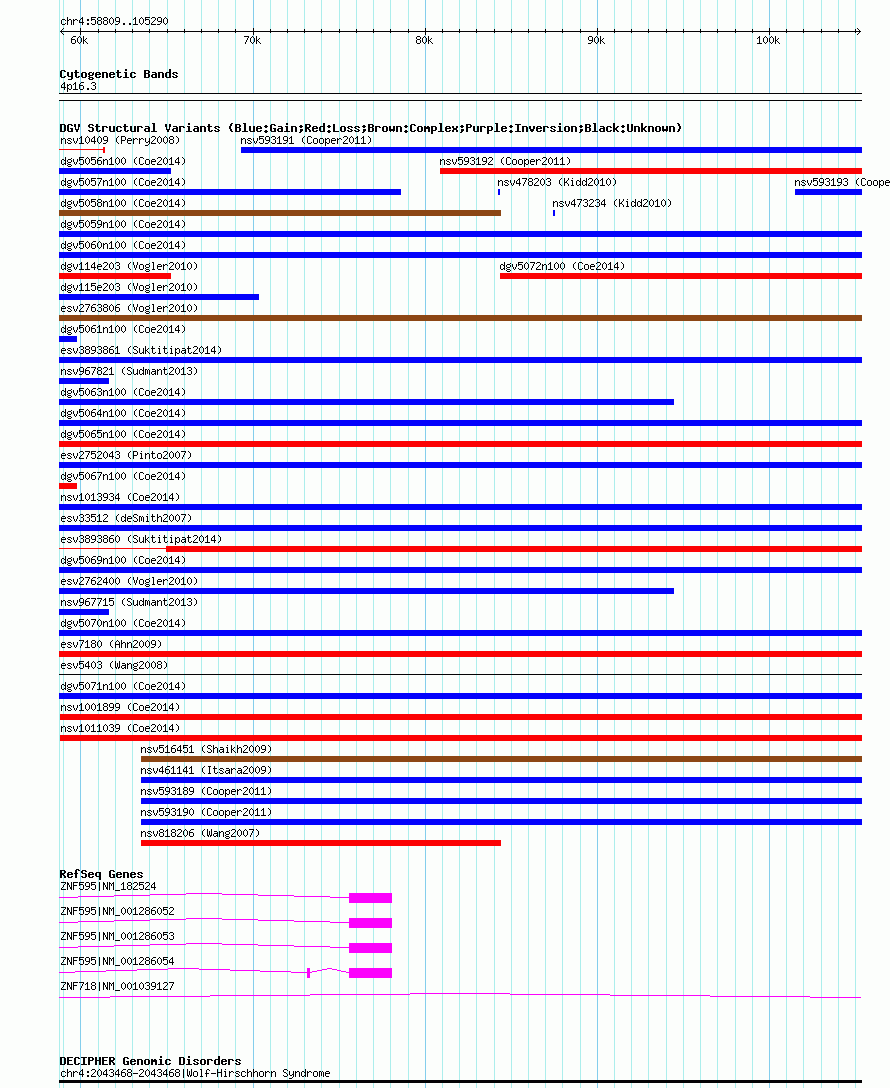890x1088 pixels.
Task: Click nsv593190 (Cooper2011) label
Action: (206, 813)
